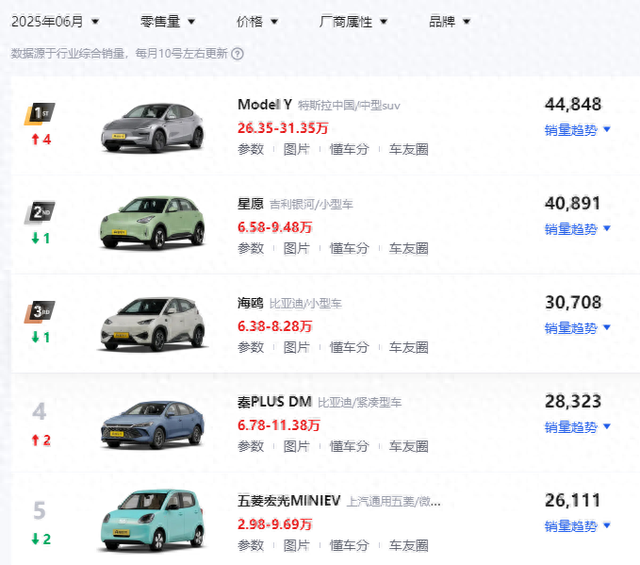Click the sales figure 28,323
Image resolution: width=640 pixels, height=565 pixels.
click(573, 401)
